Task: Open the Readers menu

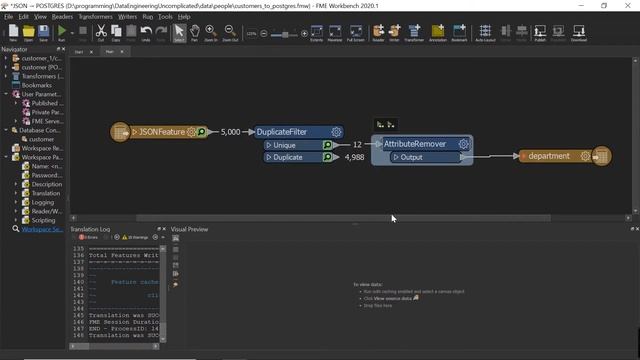Action: click(x=62, y=17)
